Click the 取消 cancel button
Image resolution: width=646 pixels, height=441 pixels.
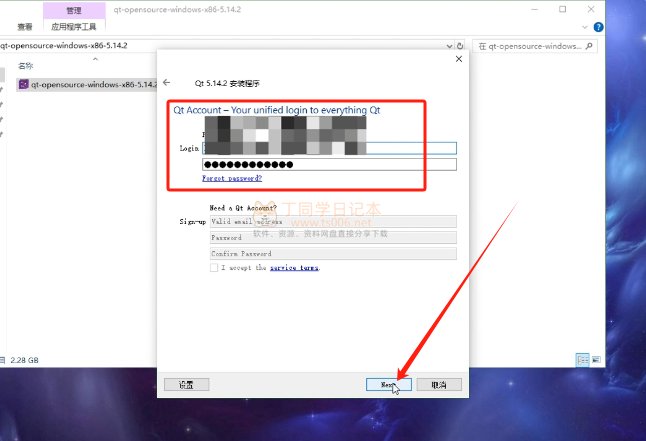[x=438, y=384]
